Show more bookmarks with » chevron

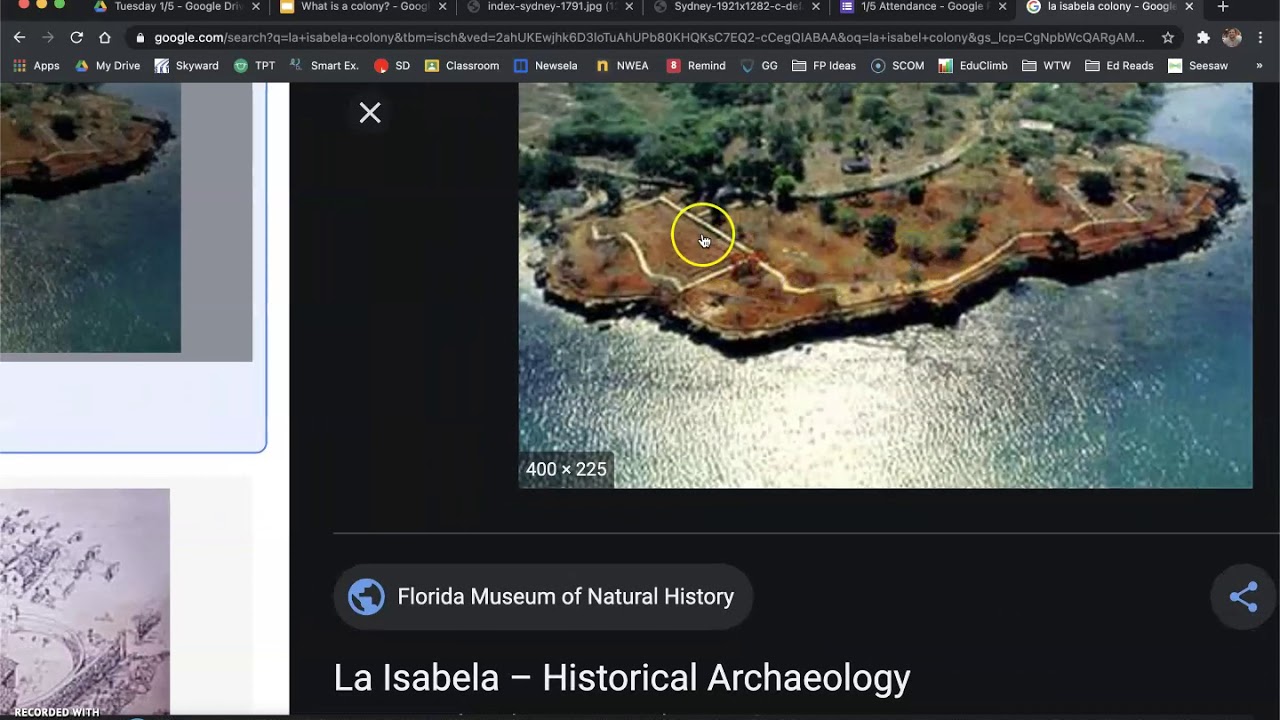click(1259, 66)
